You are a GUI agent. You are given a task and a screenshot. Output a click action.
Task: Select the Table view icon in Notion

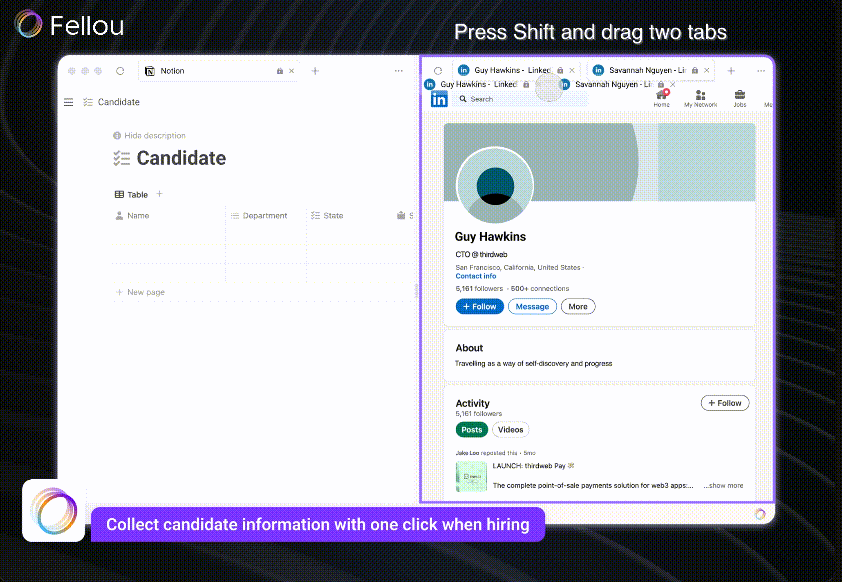point(121,193)
